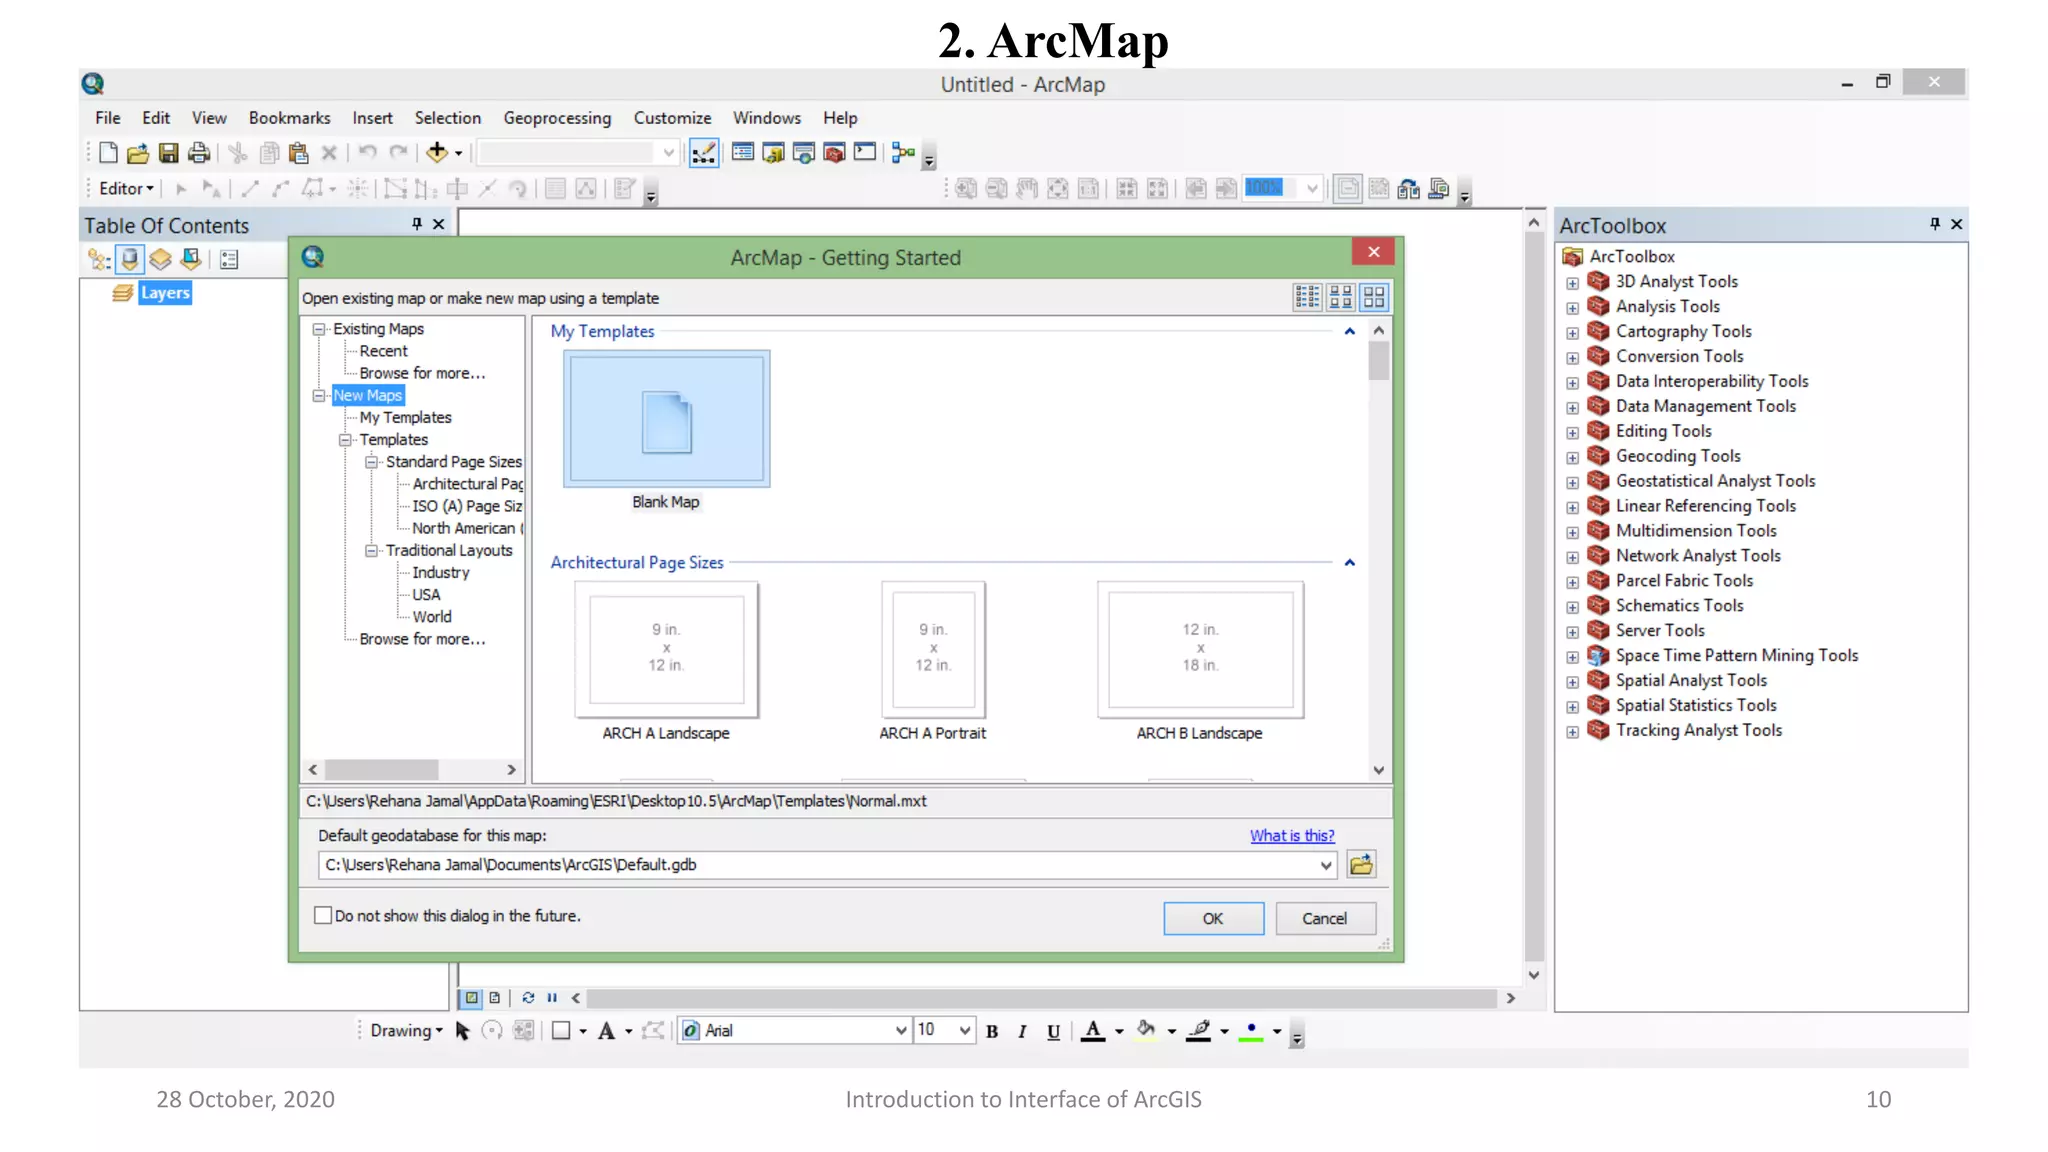This screenshot has height=1152, width=2048.
Task: Show templates as large icons view
Action: 1375,297
